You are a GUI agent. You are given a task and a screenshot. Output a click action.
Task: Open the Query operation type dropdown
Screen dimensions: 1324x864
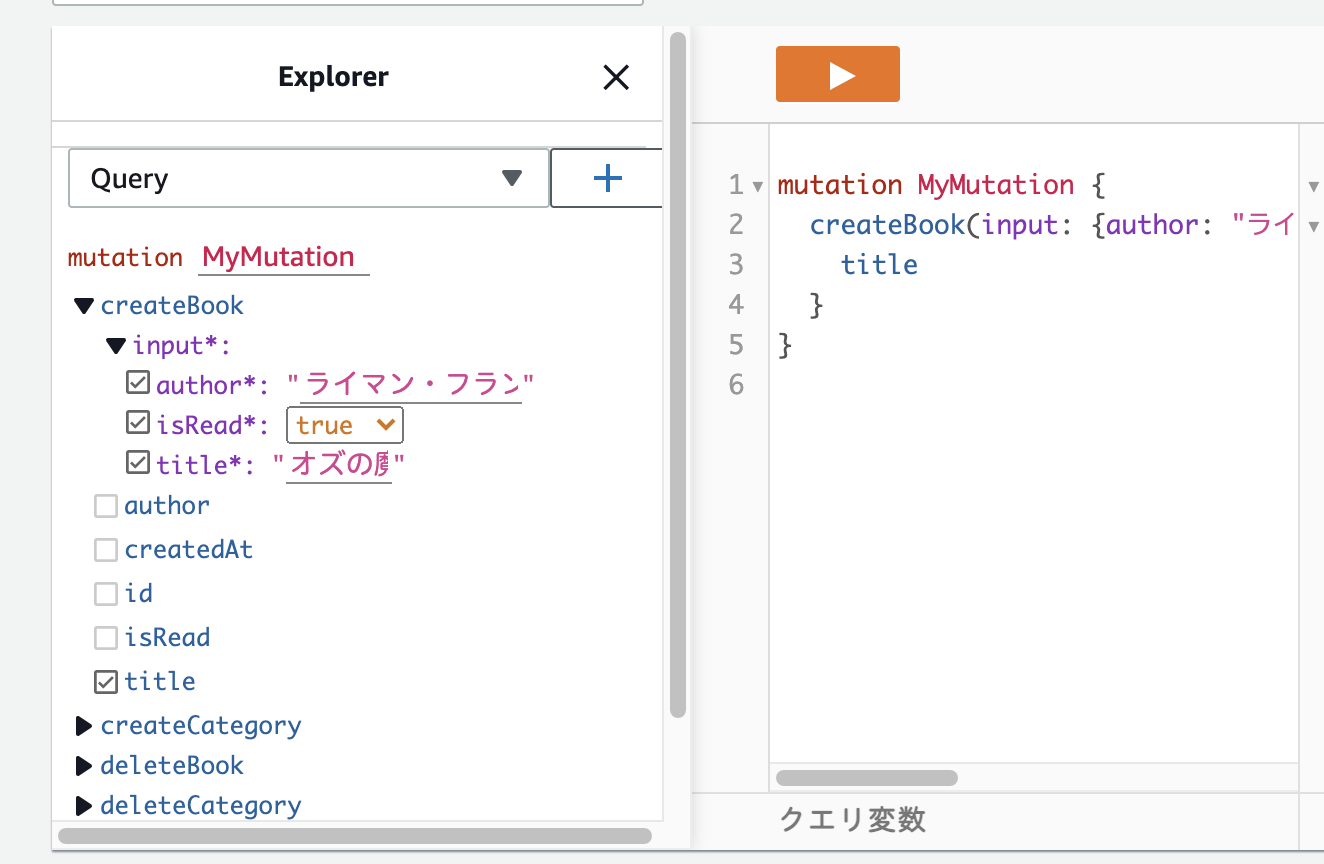[308, 179]
